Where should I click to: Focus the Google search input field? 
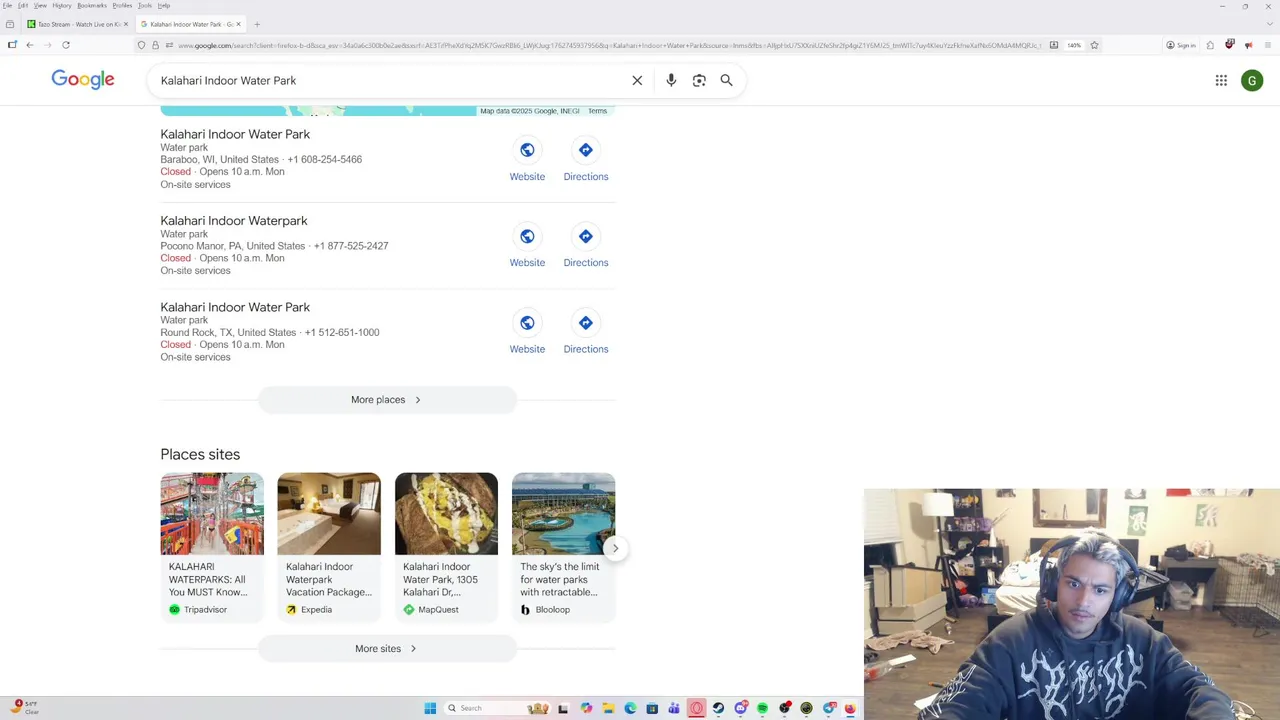(390, 80)
